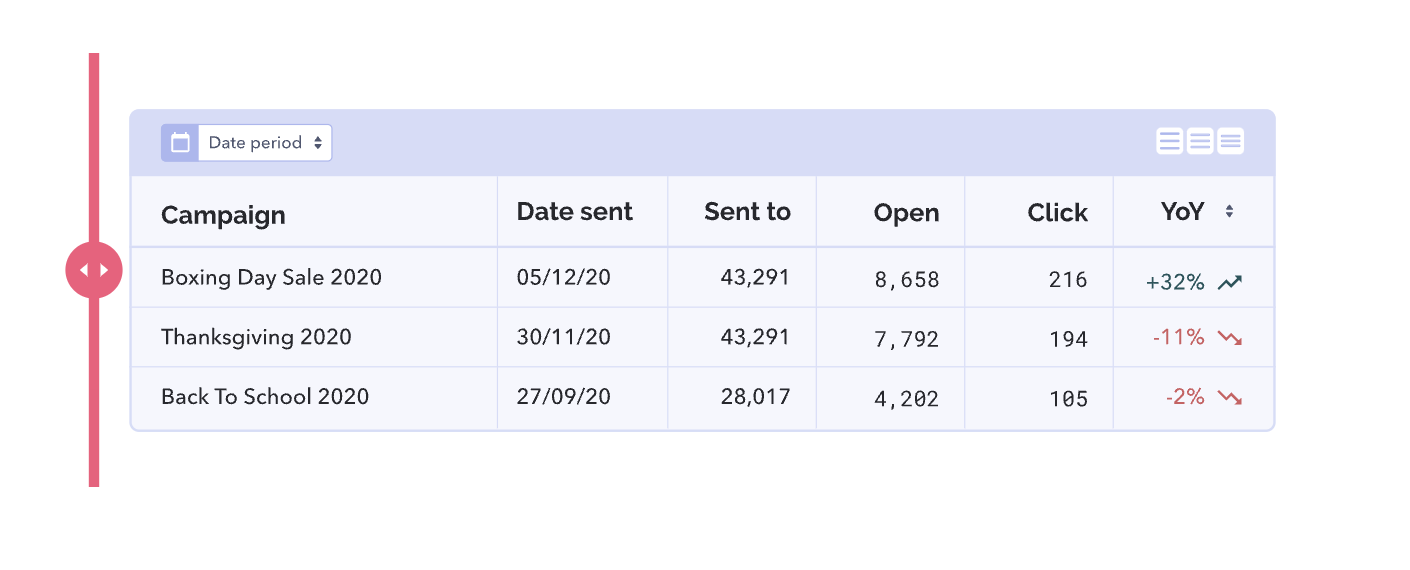Click the Open column header

pyautogui.click(x=906, y=213)
